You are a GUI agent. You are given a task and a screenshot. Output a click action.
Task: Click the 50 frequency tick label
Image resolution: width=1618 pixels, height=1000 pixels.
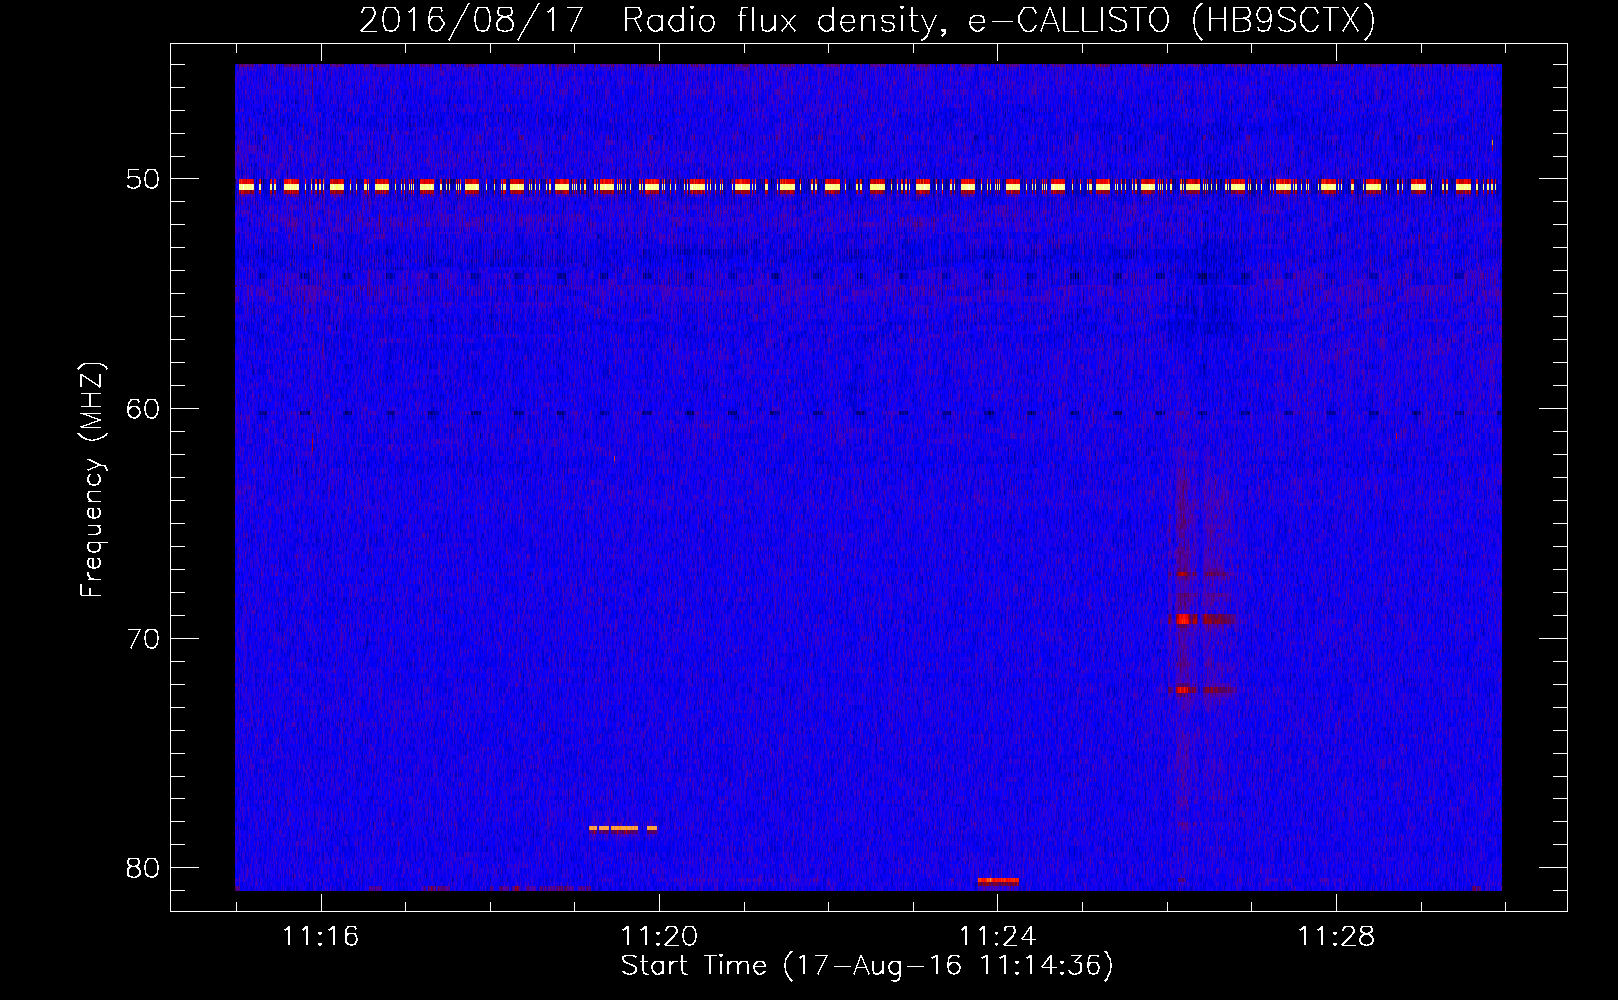coord(143,180)
